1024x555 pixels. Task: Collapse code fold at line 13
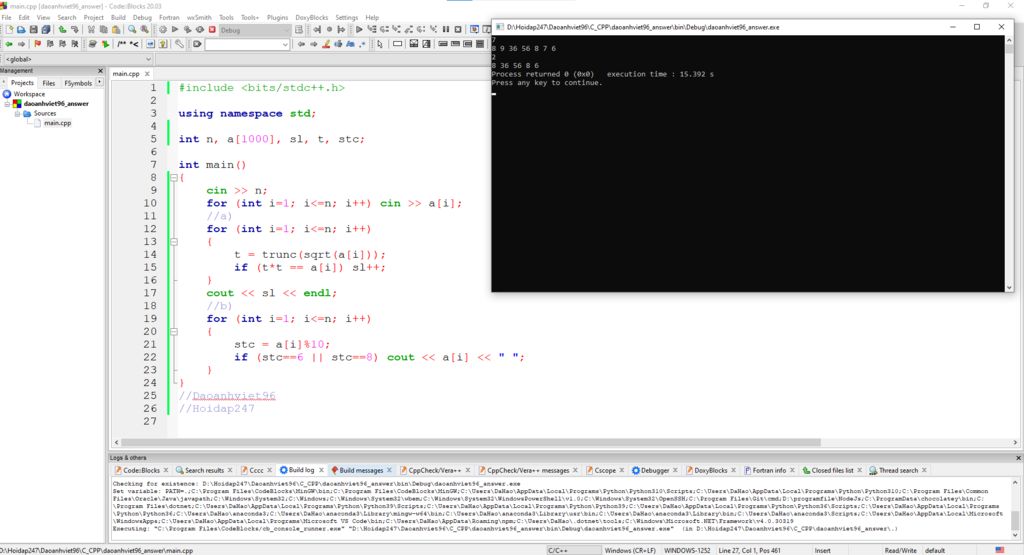[174, 242]
